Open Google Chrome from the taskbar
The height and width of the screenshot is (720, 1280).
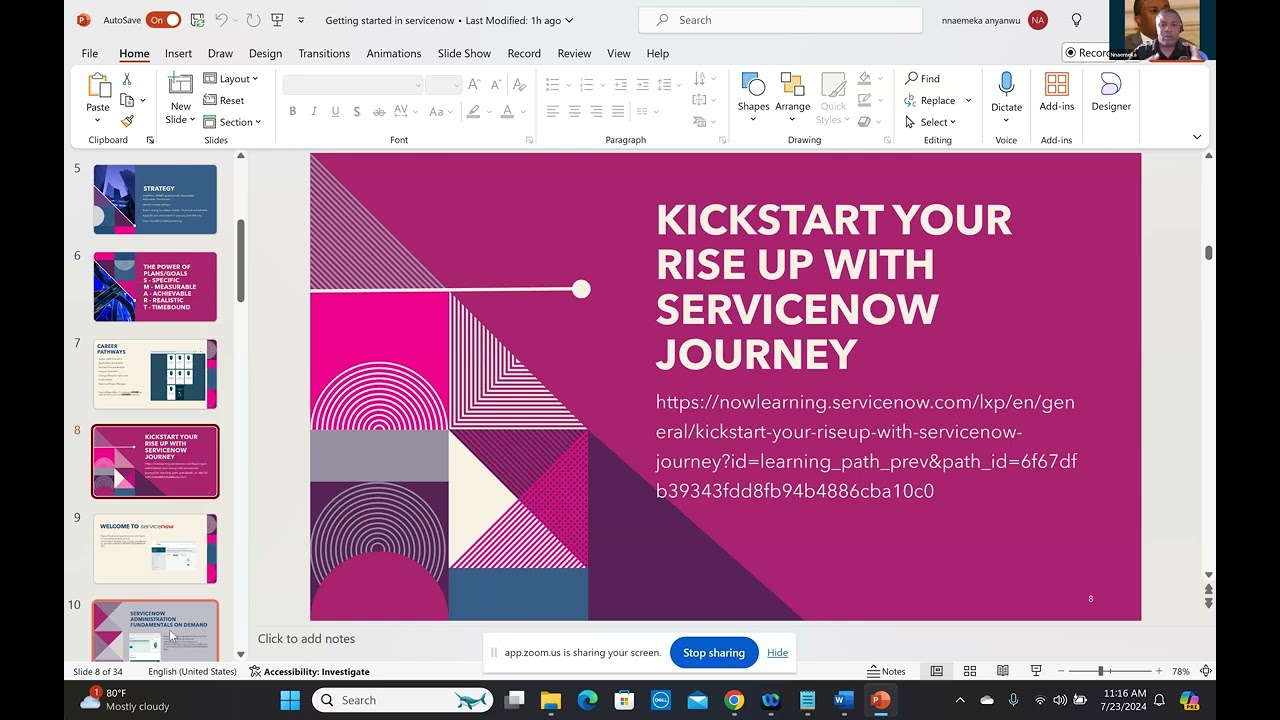pyautogui.click(x=734, y=700)
